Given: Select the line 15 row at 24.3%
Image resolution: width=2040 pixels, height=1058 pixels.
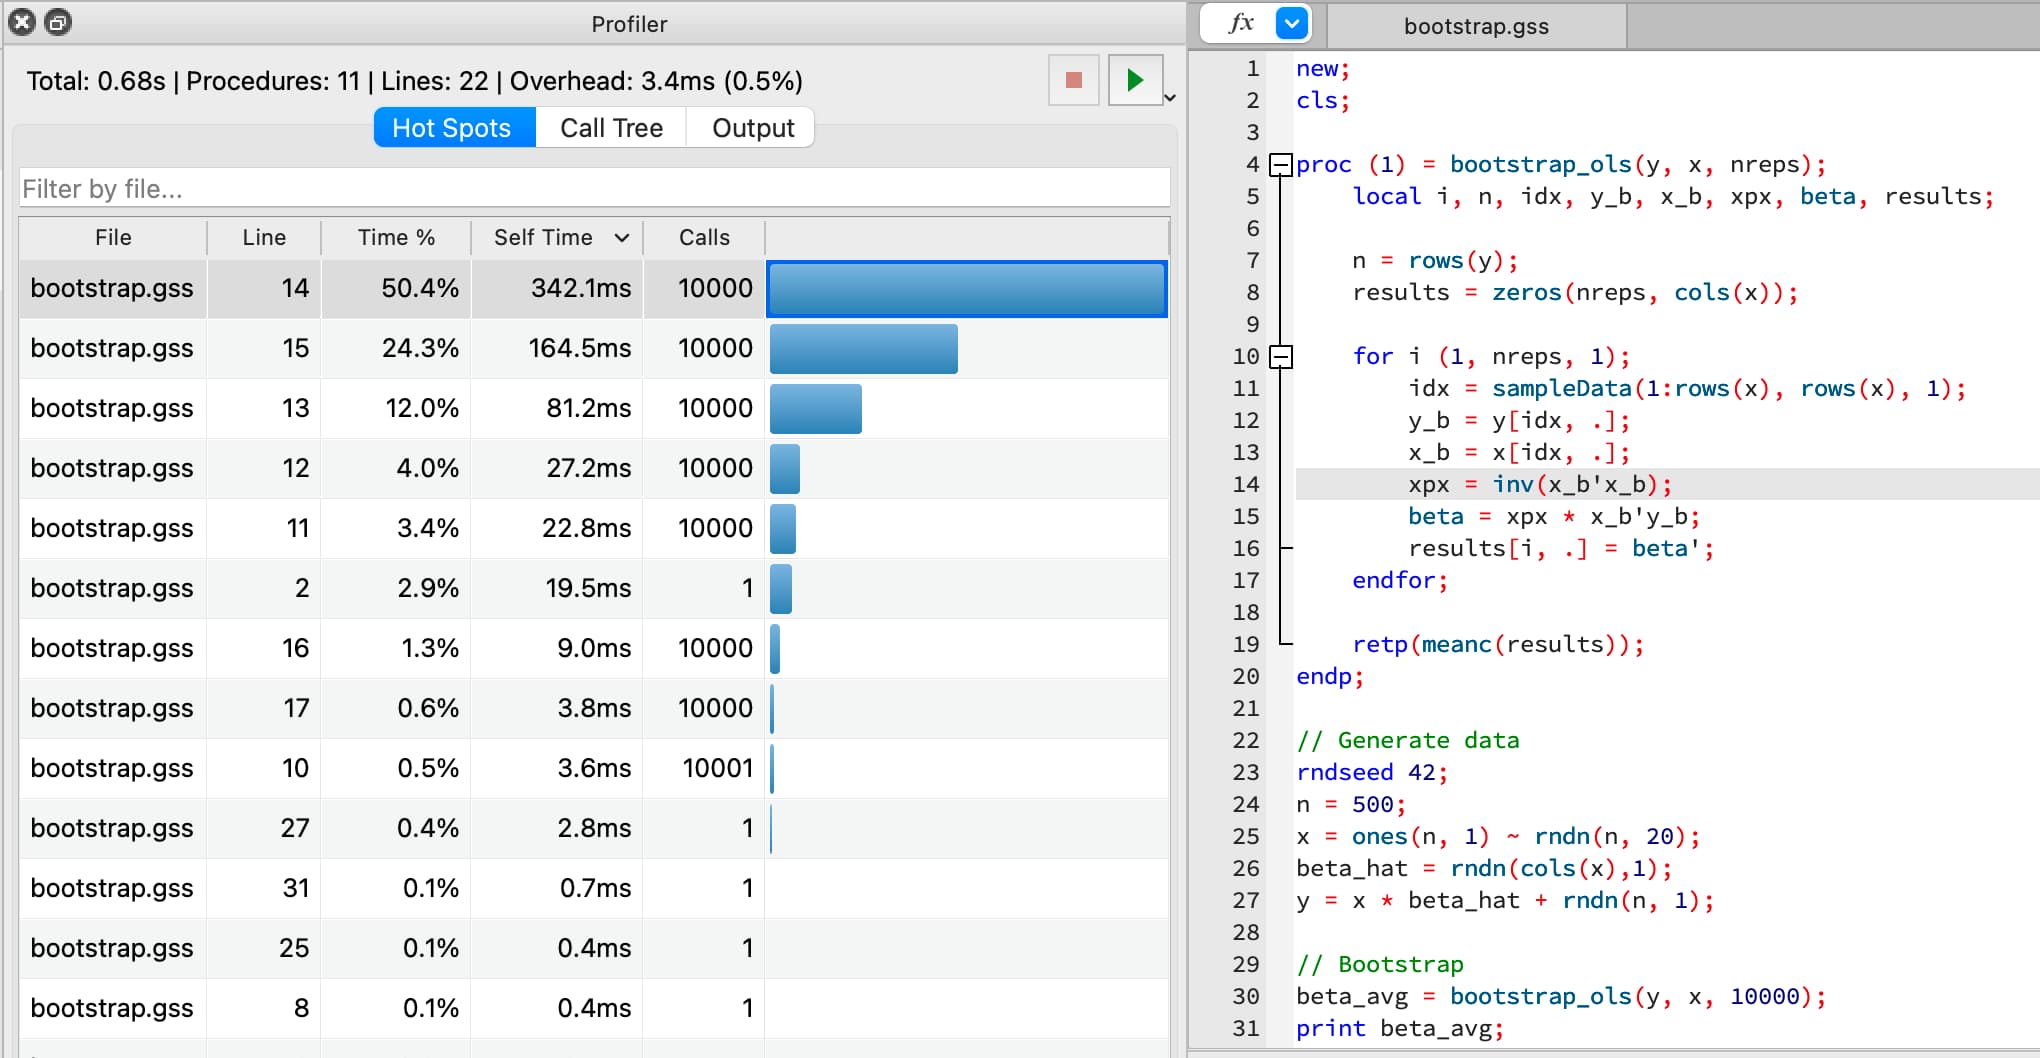Looking at the screenshot, I should coord(594,349).
